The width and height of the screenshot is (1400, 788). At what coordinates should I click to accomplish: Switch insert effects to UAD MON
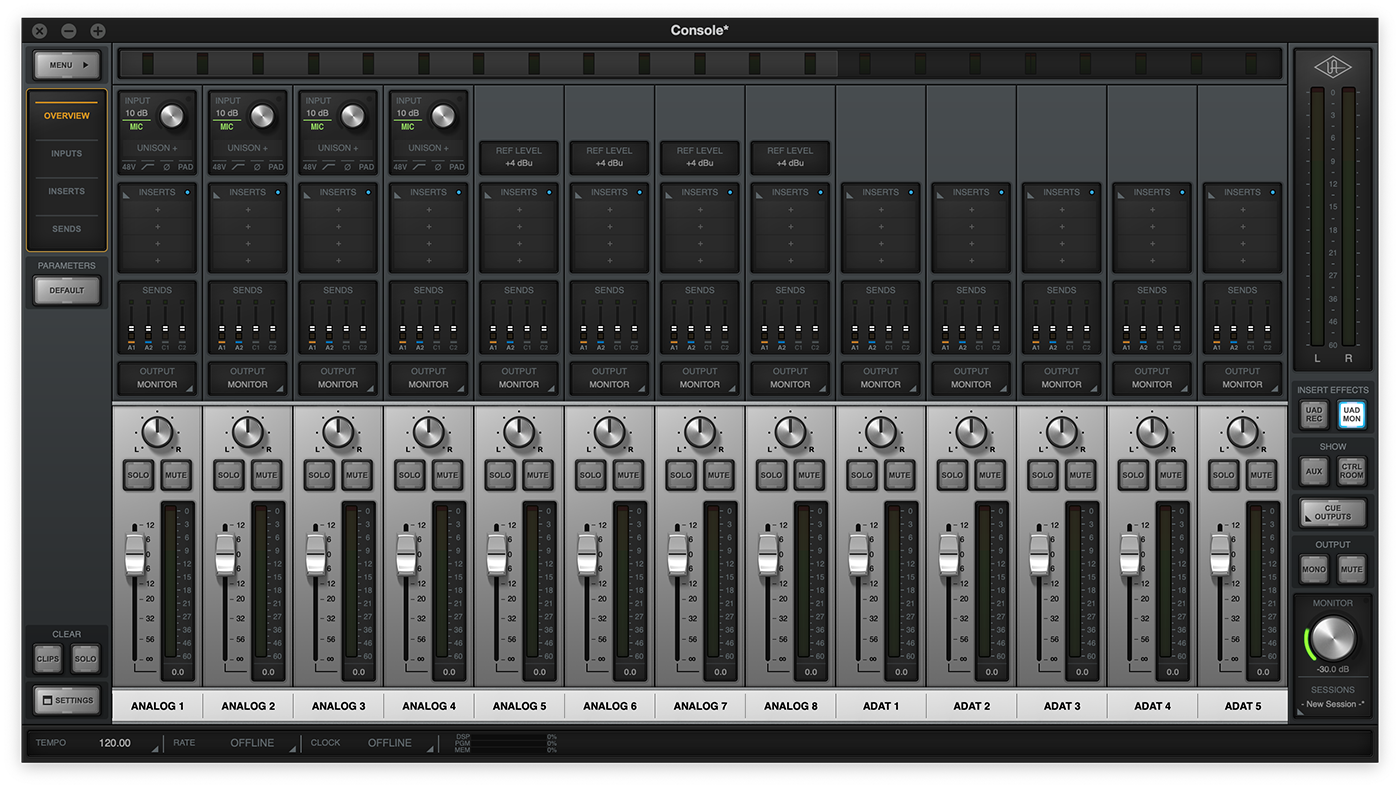click(1352, 414)
